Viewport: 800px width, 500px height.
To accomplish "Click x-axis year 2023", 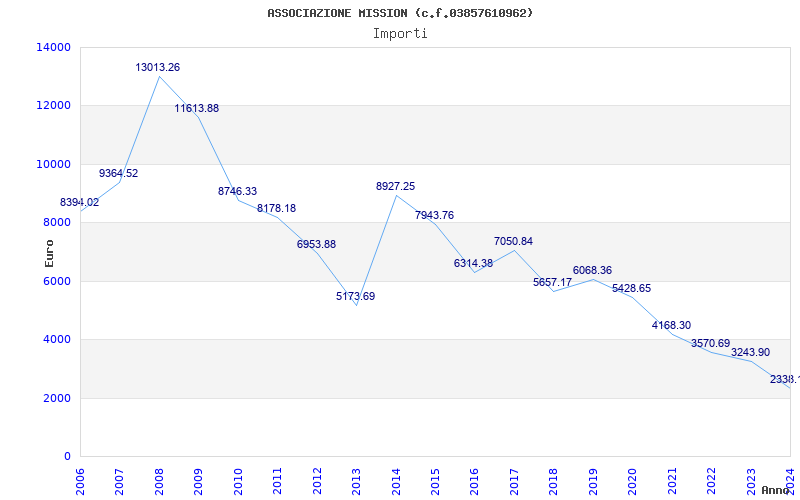I will (x=751, y=481).
